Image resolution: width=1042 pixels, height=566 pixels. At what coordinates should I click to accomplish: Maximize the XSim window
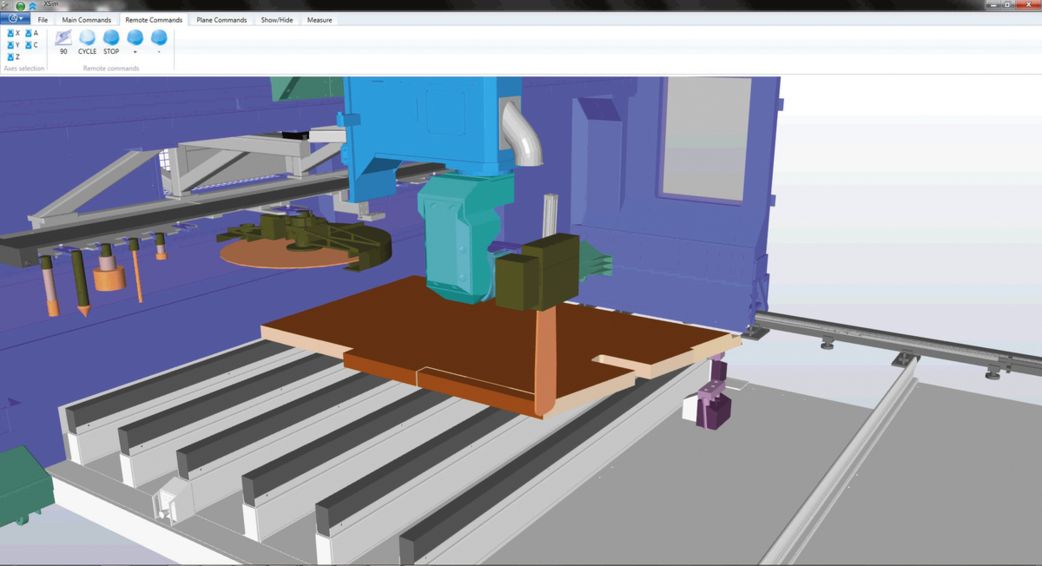pyautogui.click(x=1007, y=5)
